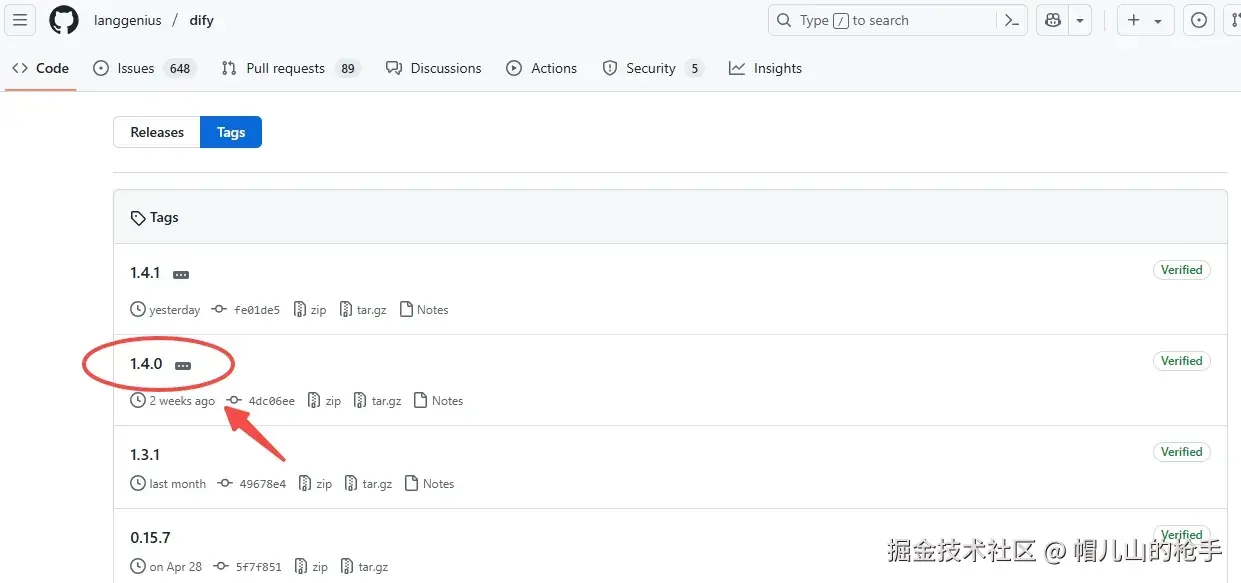Select the Releases toggle button
Screen dimensions: 1241x583
click(x=157, y=132)
